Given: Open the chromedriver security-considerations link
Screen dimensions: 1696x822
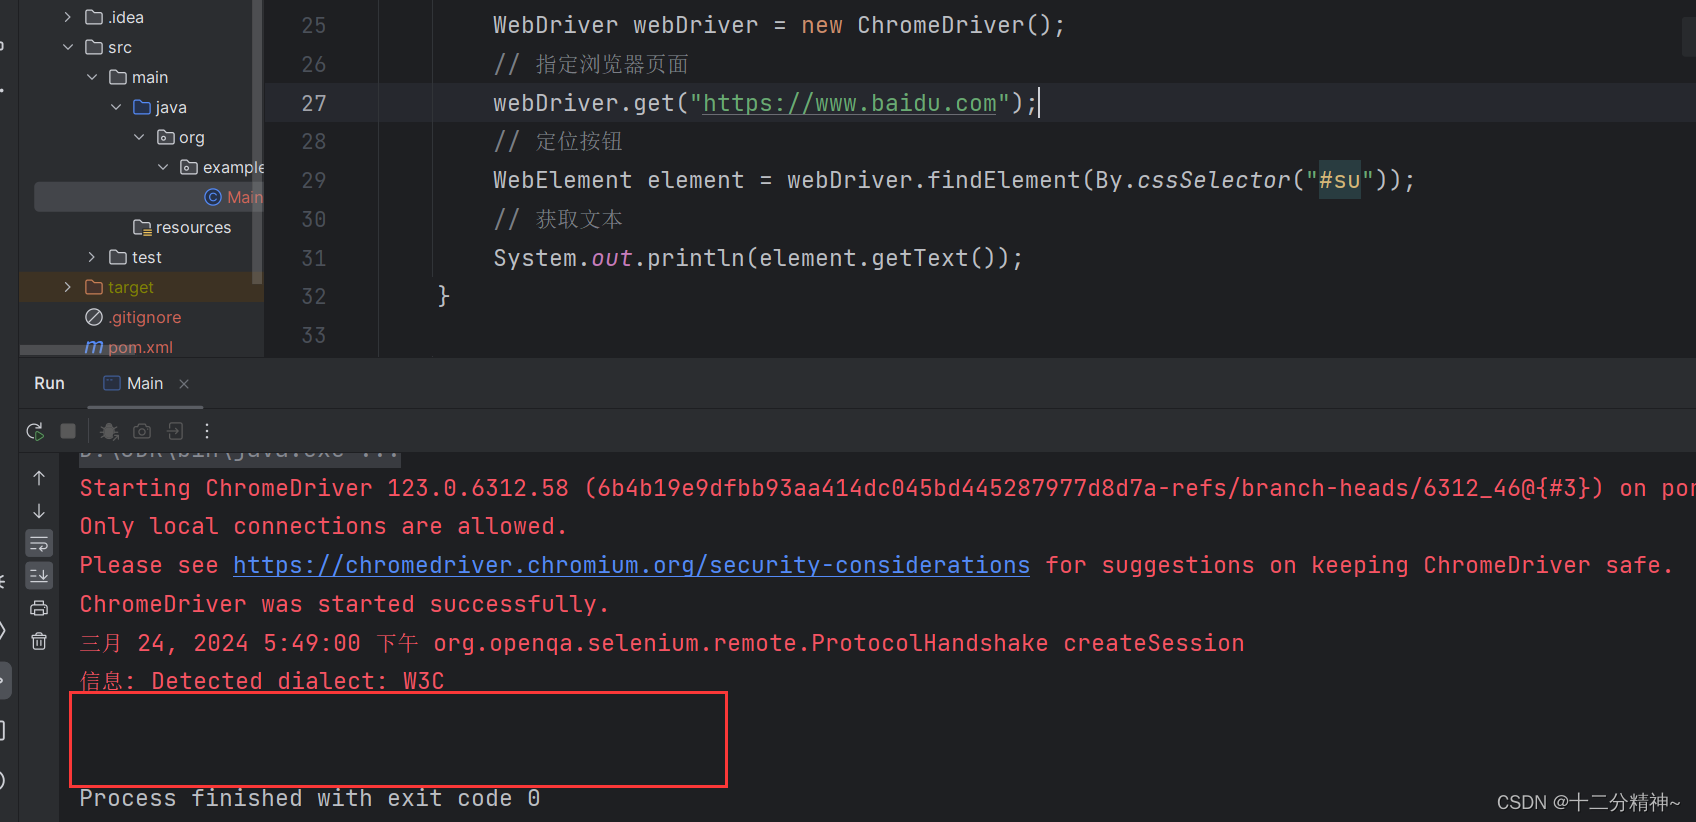Looking at the screenshot, I should [631, 565].
